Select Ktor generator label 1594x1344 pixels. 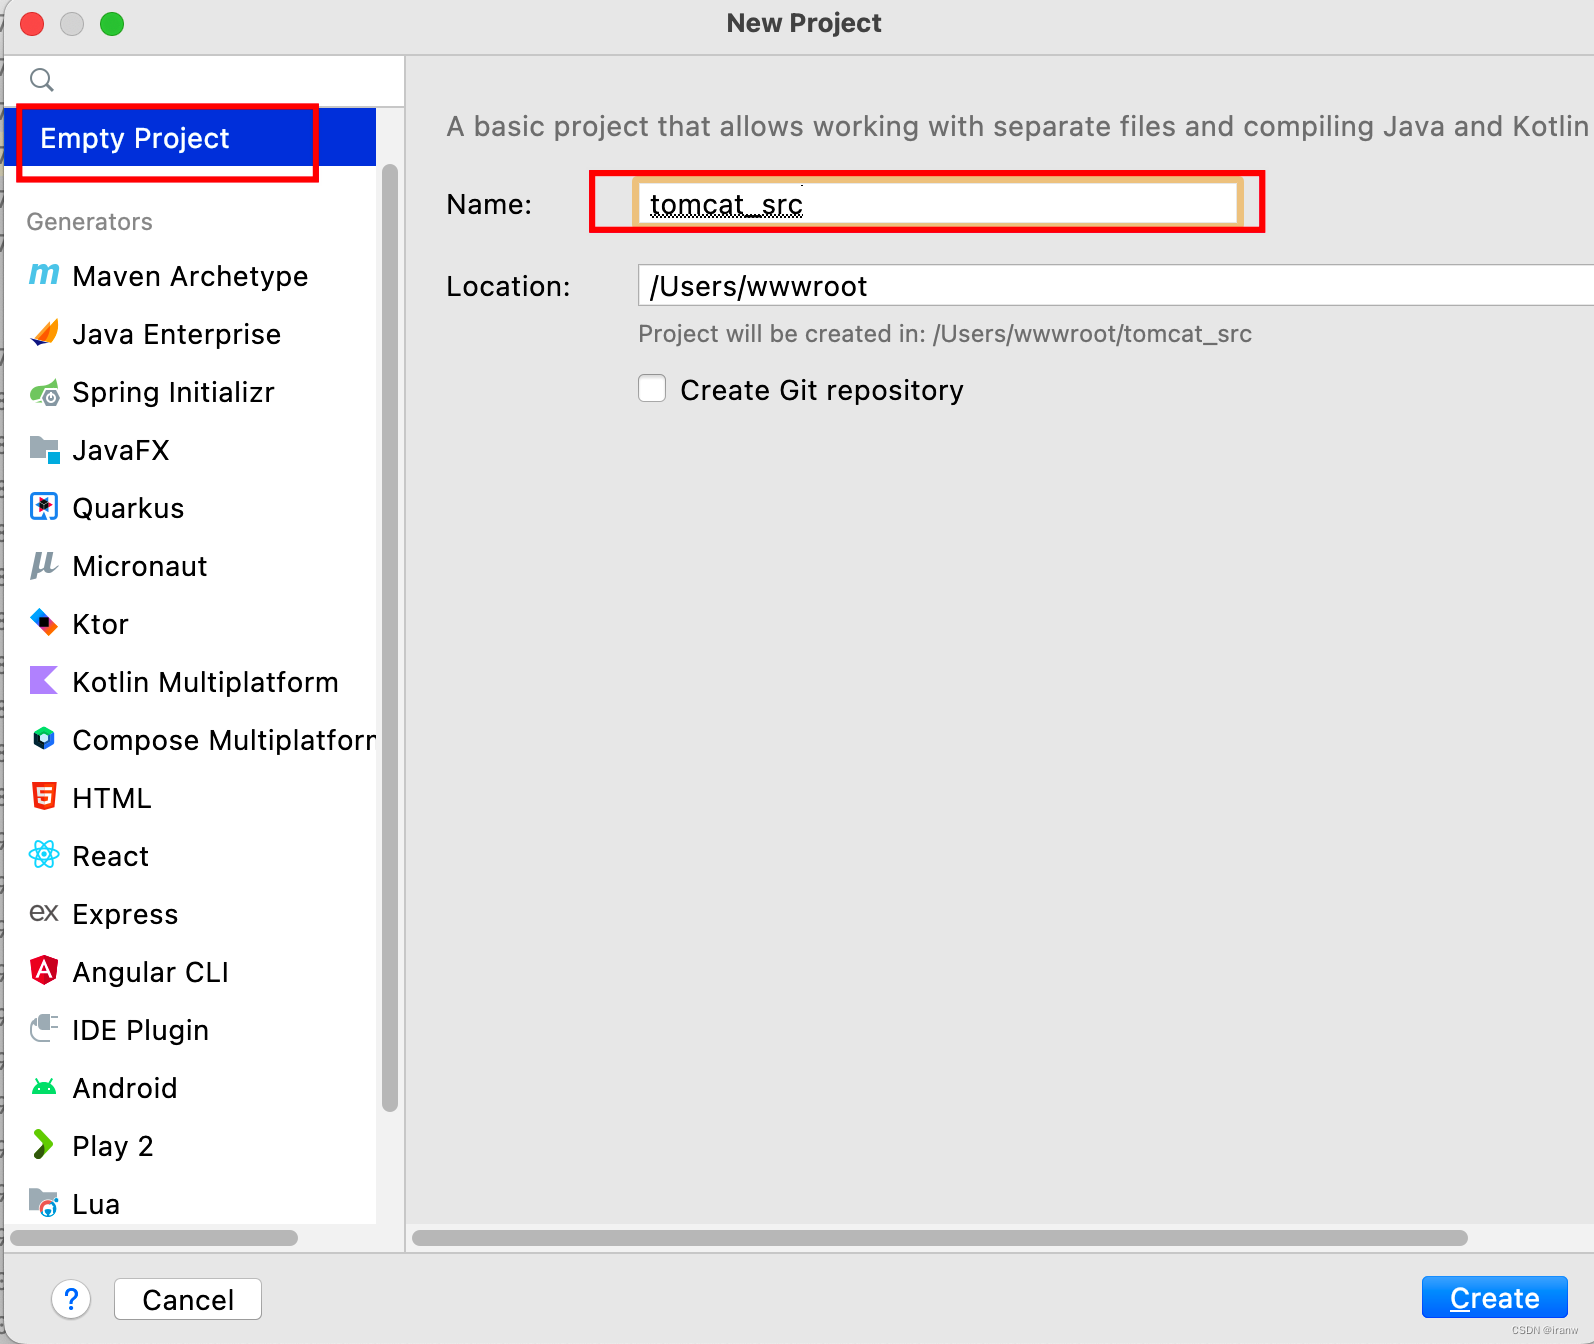click(101, 624)
